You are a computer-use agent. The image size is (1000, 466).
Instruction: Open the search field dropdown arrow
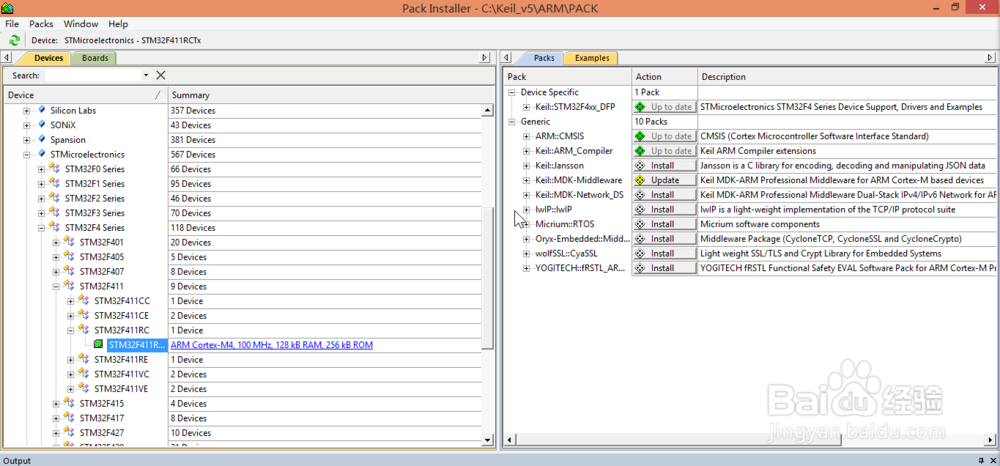click(x=146, y=75)
